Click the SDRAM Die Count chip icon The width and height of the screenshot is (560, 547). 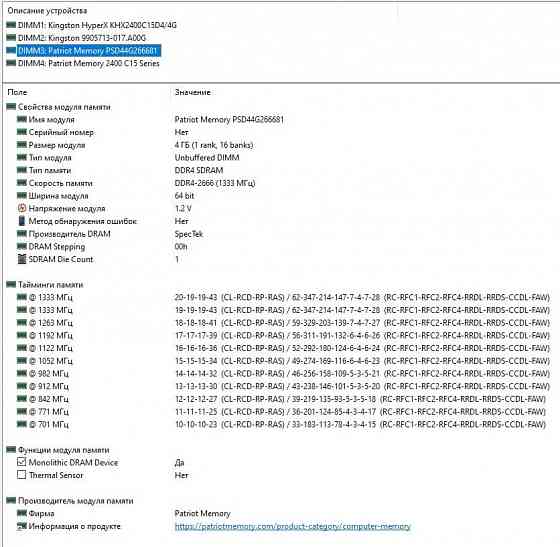point(22,259)
